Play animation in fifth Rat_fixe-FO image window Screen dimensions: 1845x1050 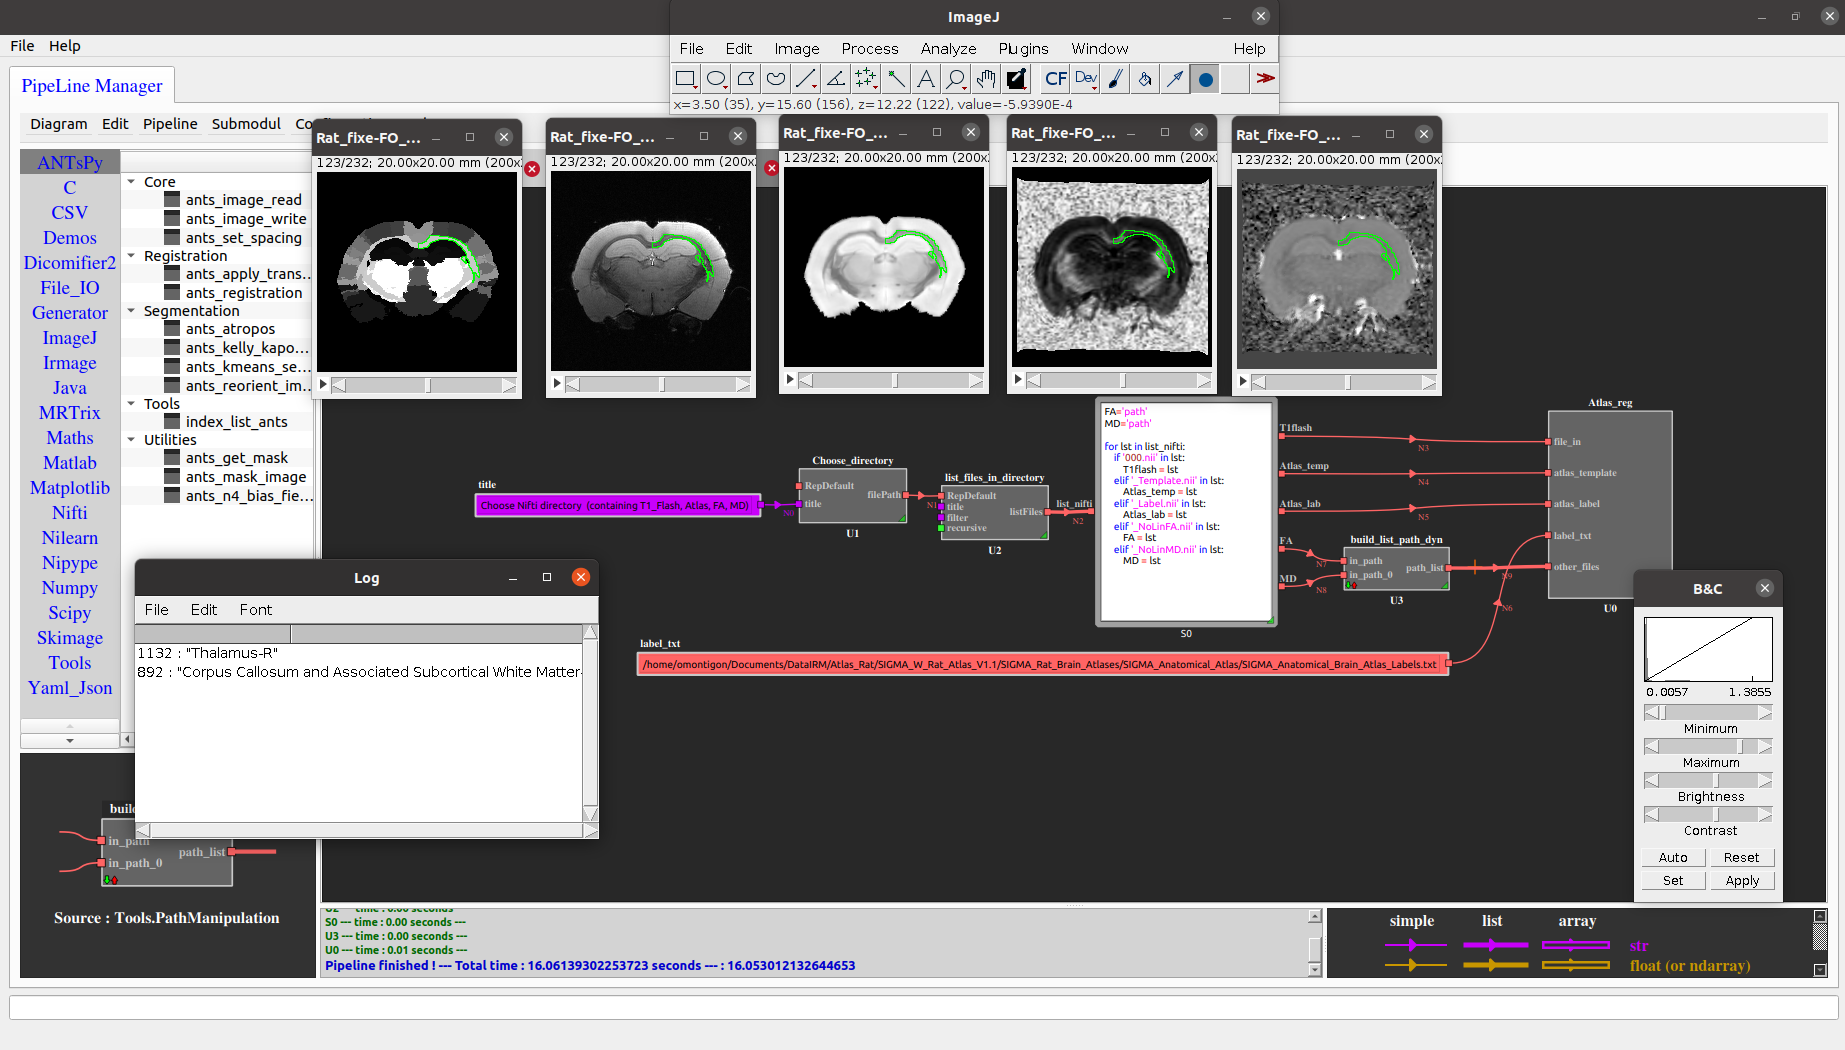coord(1243,381)
